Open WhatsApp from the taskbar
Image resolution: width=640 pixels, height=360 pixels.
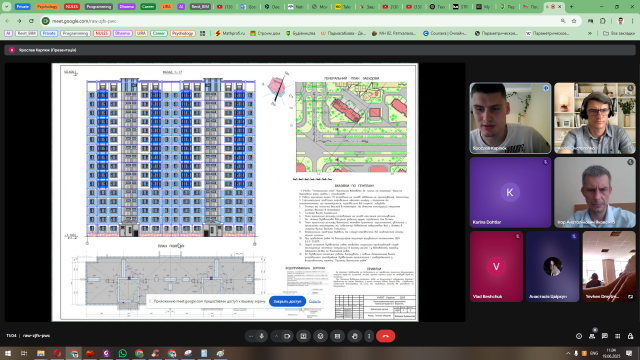122,353
